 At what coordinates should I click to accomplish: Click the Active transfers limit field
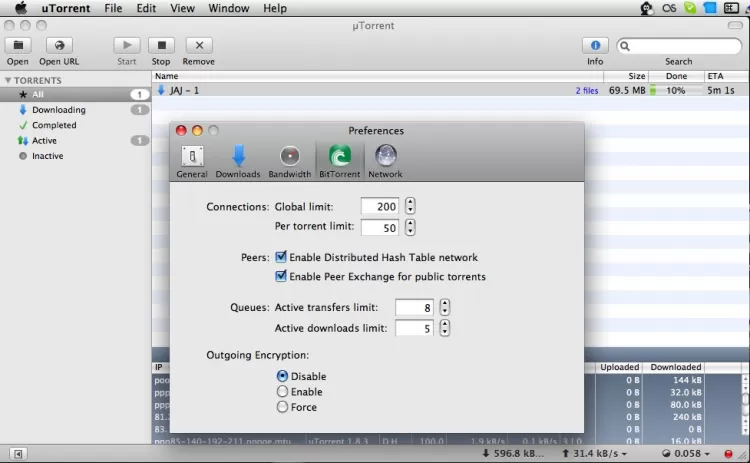coord(414,308)
